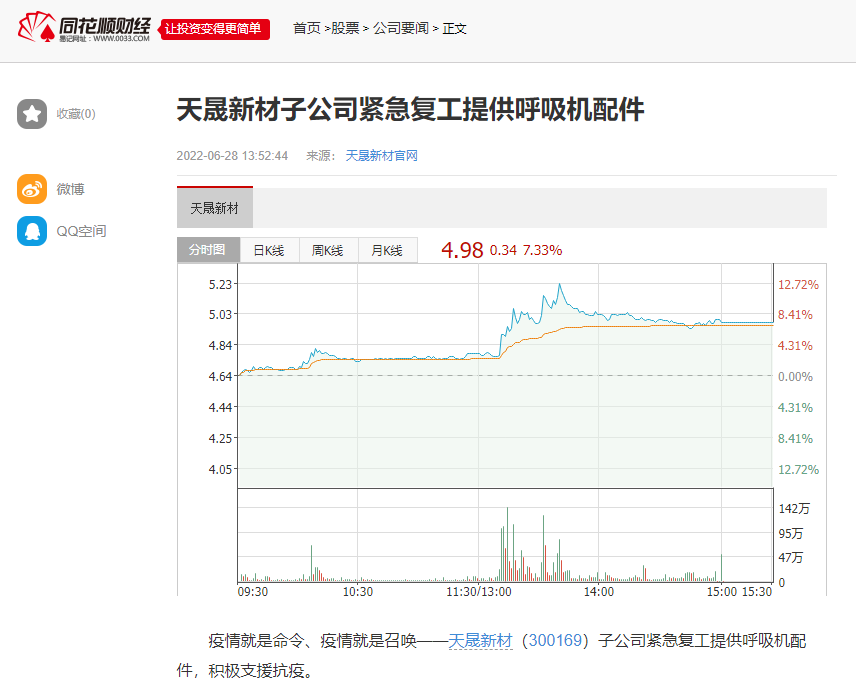
Task: Click the price peak on intraday chart
Action: [x=560, y=284]
